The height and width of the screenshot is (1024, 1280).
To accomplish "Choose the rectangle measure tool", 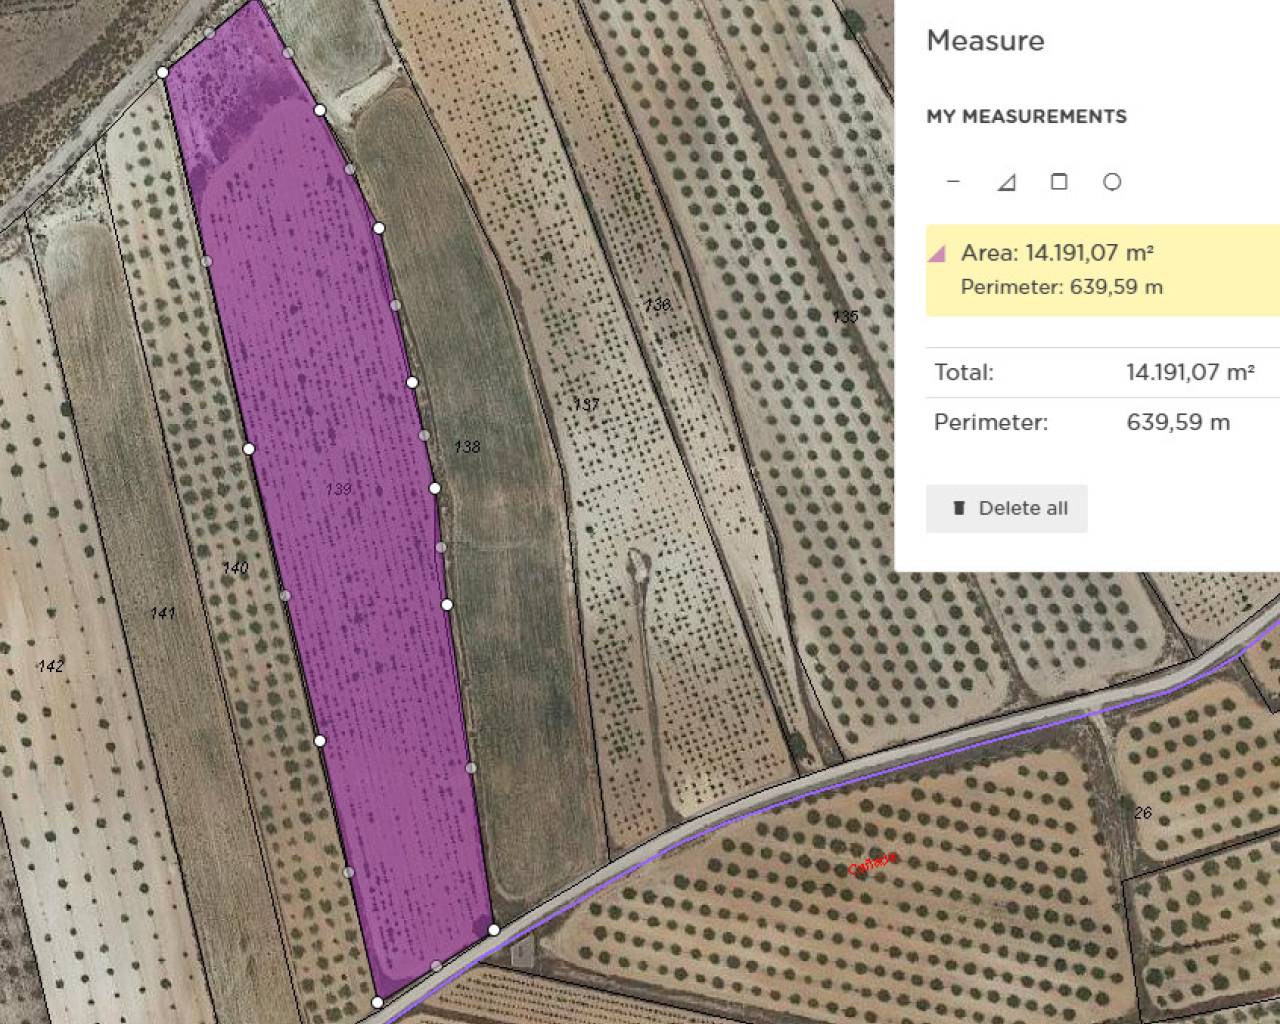I will 1059,182.
